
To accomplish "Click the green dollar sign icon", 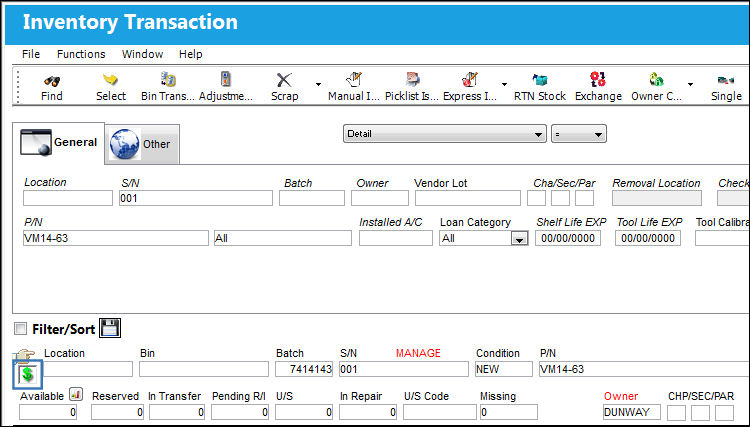I will (x=28, y=374).
